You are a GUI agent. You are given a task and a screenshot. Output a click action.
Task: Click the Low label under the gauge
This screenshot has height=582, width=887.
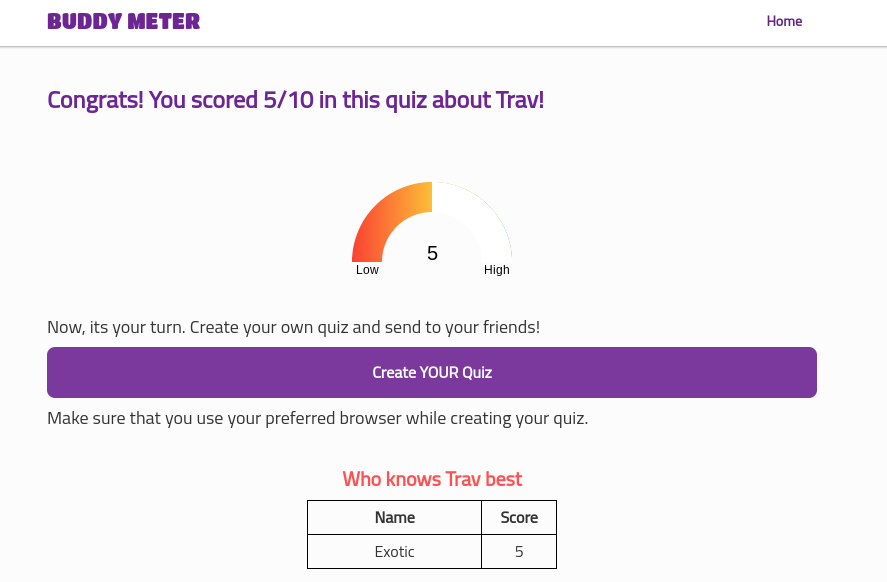367,270
